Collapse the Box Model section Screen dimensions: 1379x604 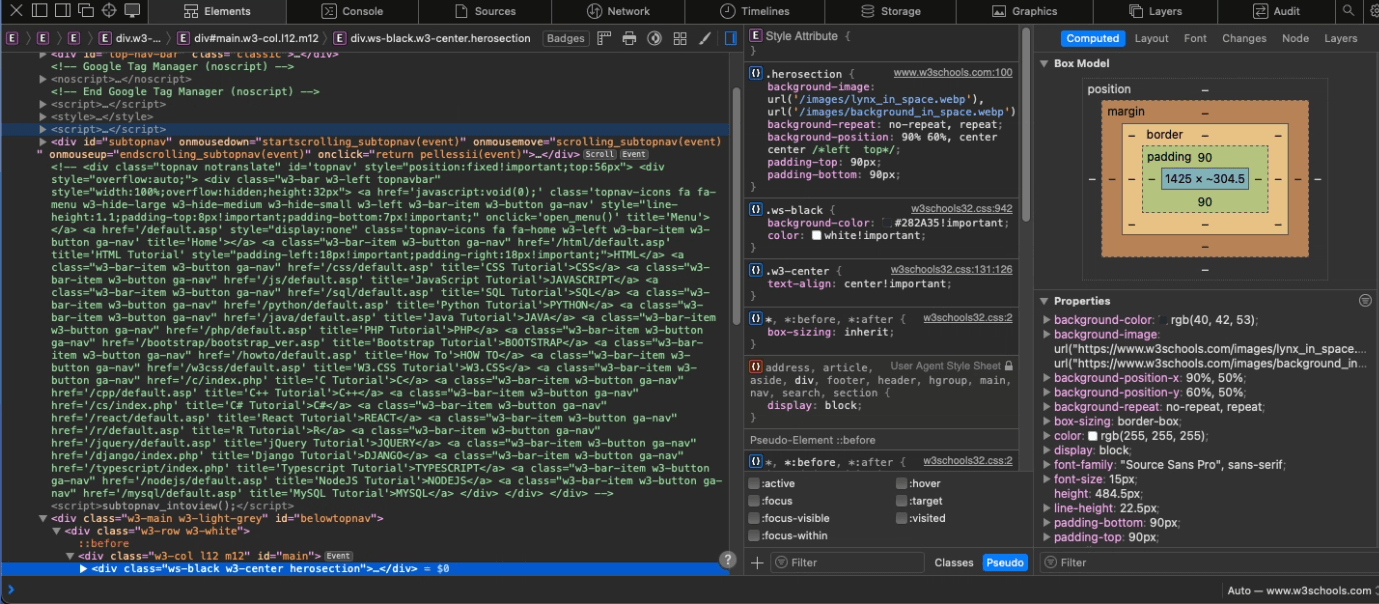tap(1044, 63)
